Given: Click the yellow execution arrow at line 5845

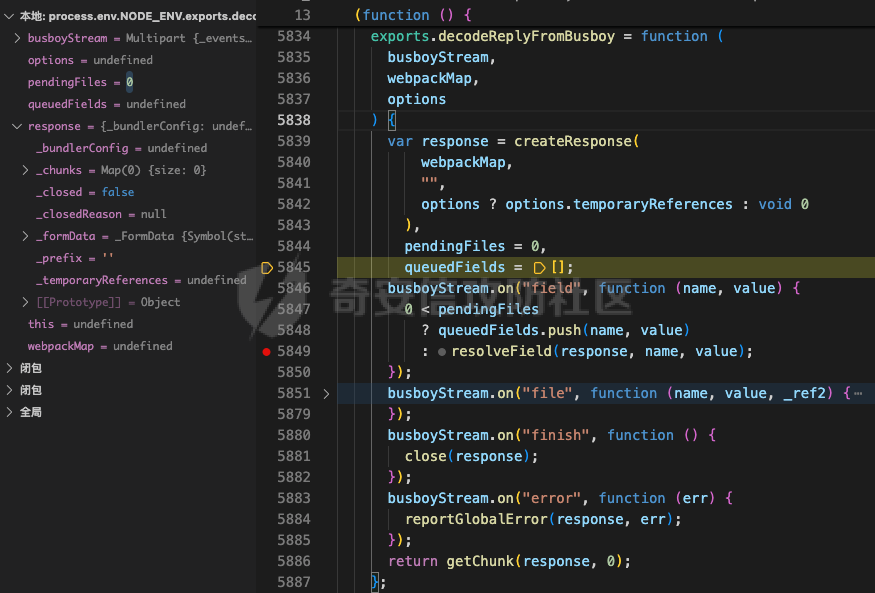Looking at the screenshot, I should click(x=267, y=267).
